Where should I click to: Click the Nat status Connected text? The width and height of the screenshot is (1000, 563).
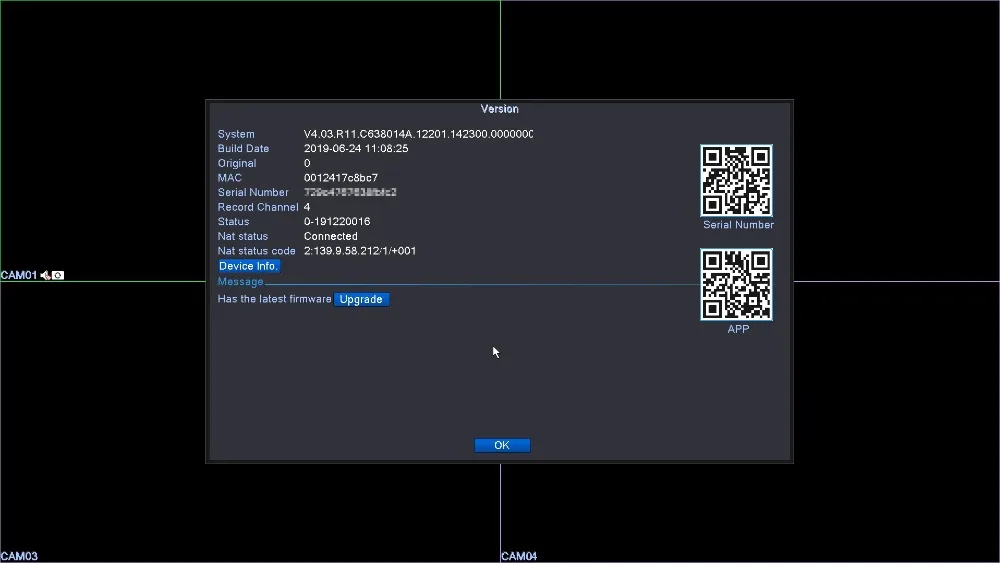click(x=331, y=236)
